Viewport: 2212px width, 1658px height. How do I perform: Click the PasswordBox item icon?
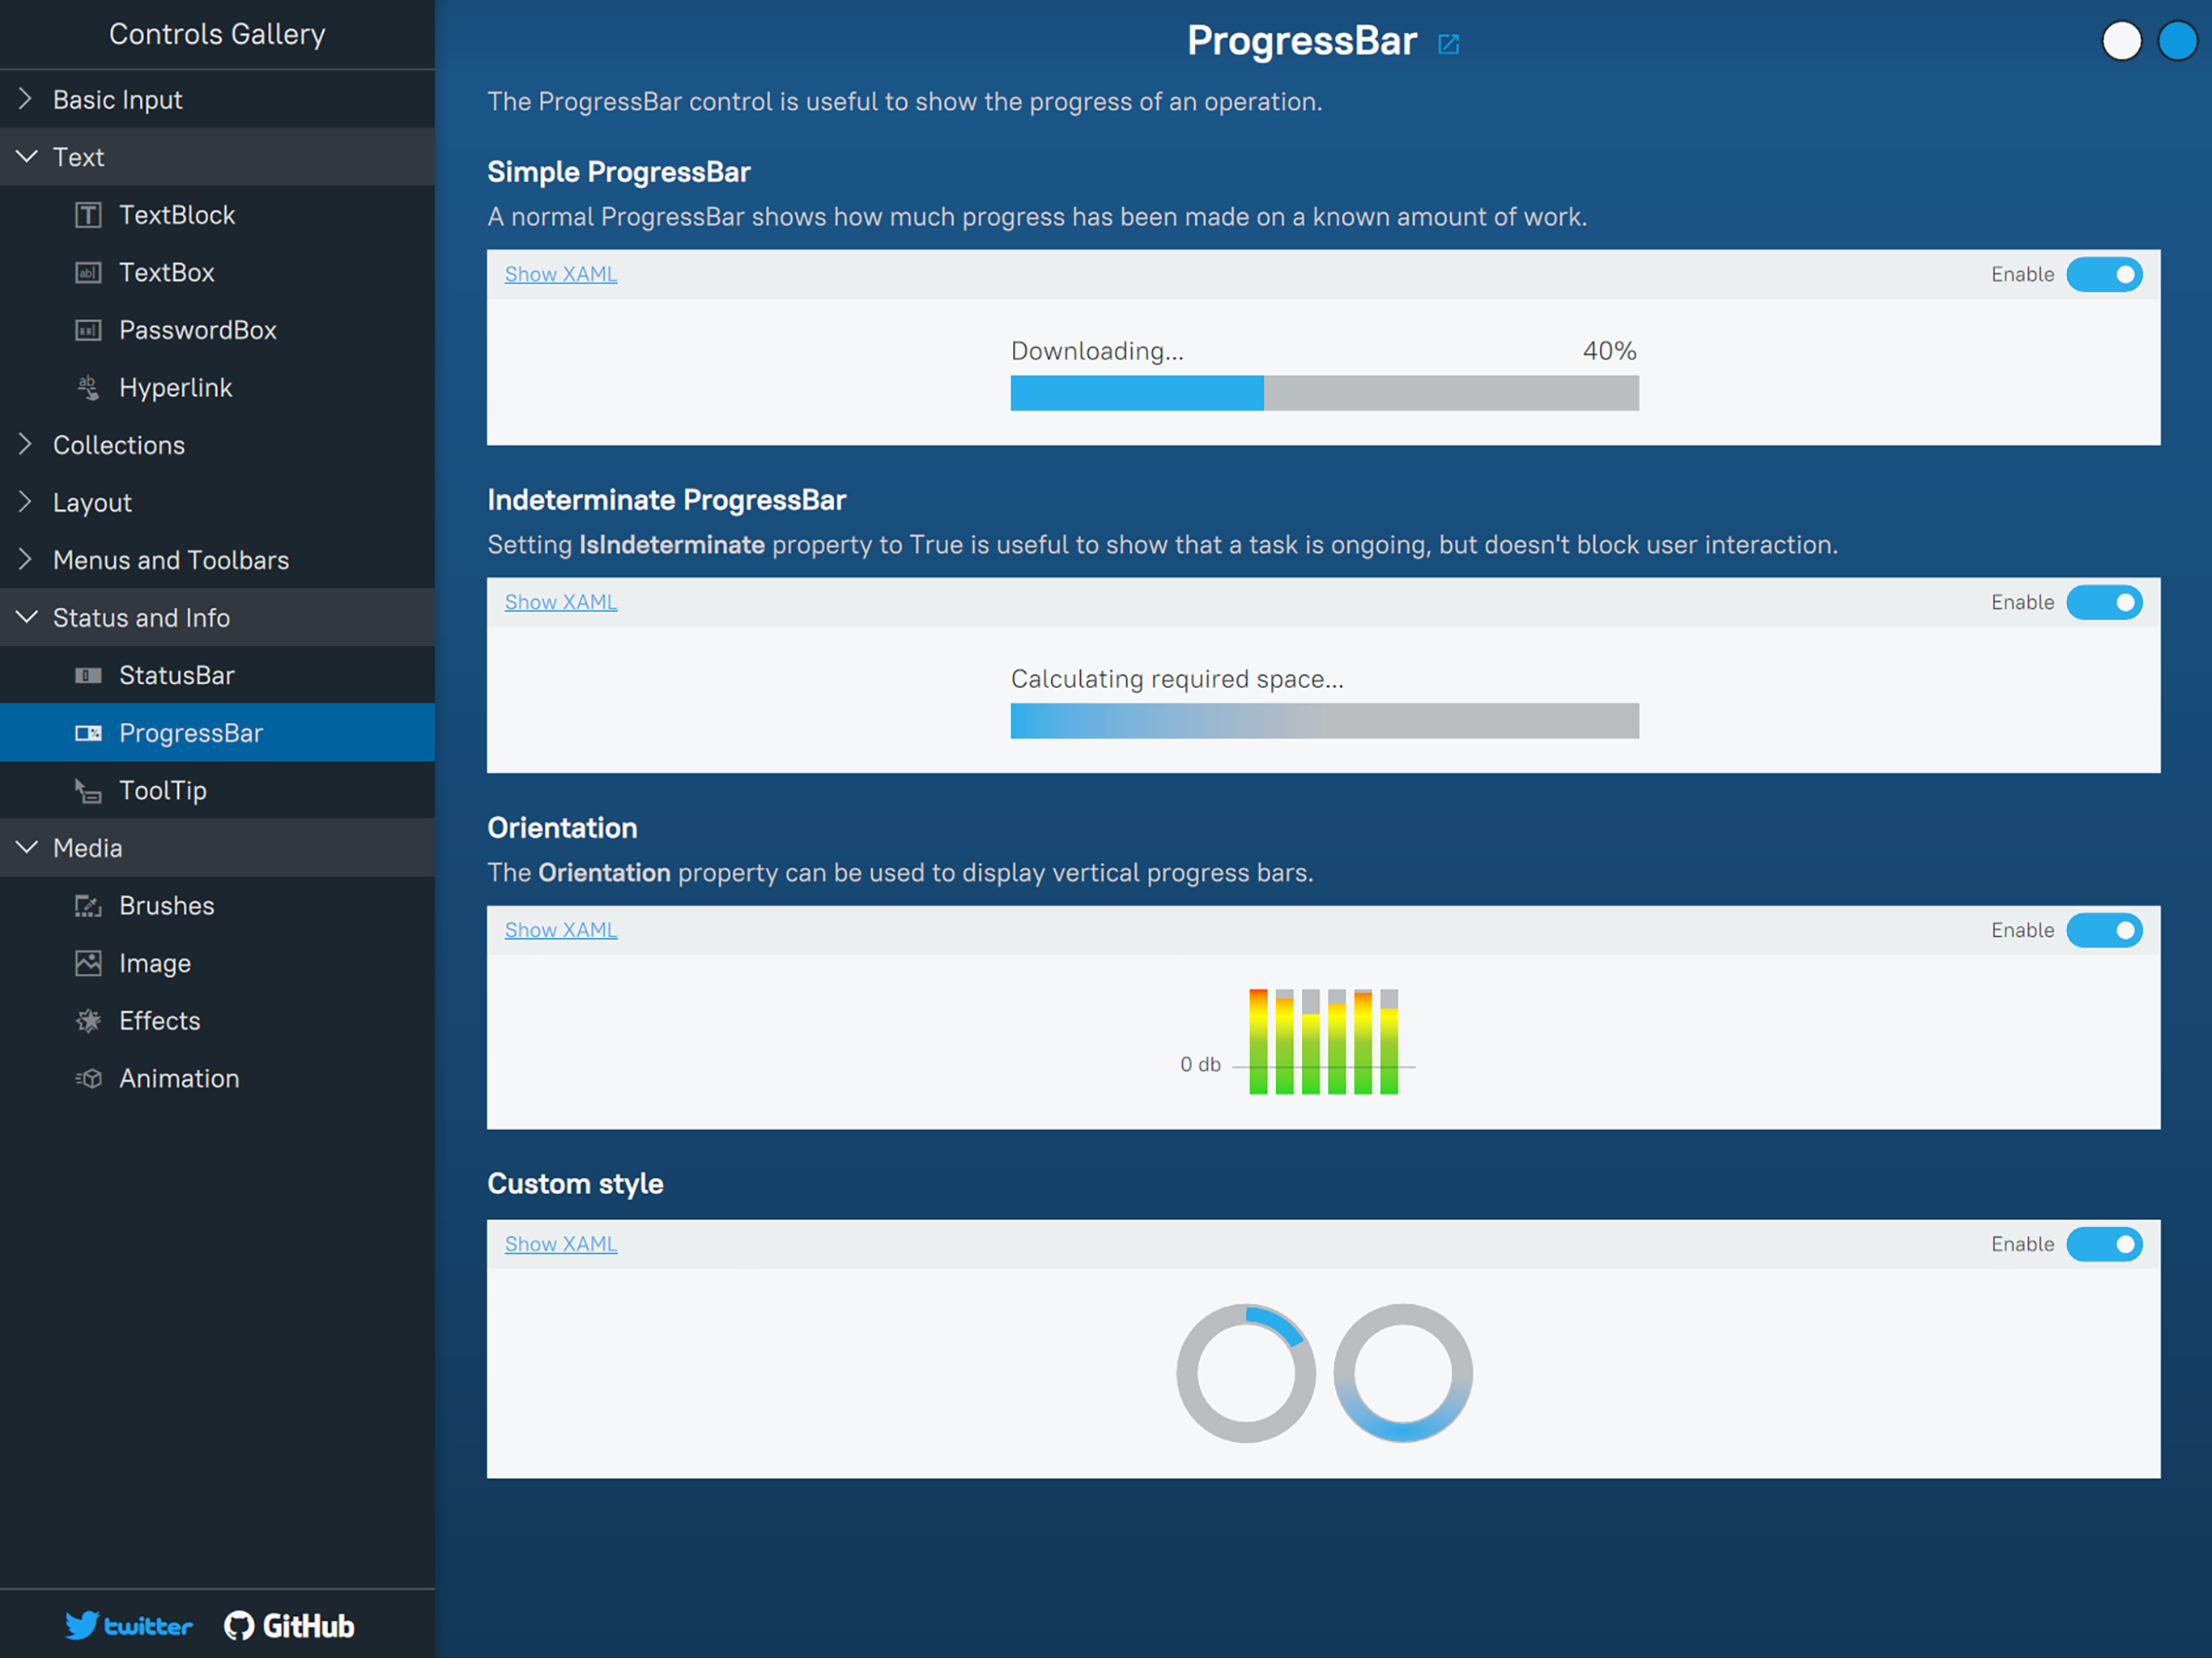[x=88, y=330]
